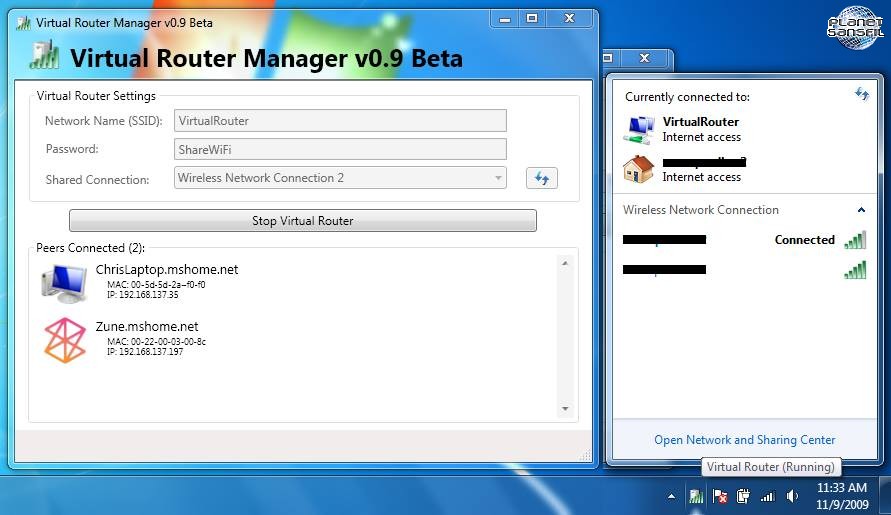Image resolution: width=891 pixels, height=515 pixels.
Task: Click the Virtual Router tray icon
Action: tap(696, 496)
